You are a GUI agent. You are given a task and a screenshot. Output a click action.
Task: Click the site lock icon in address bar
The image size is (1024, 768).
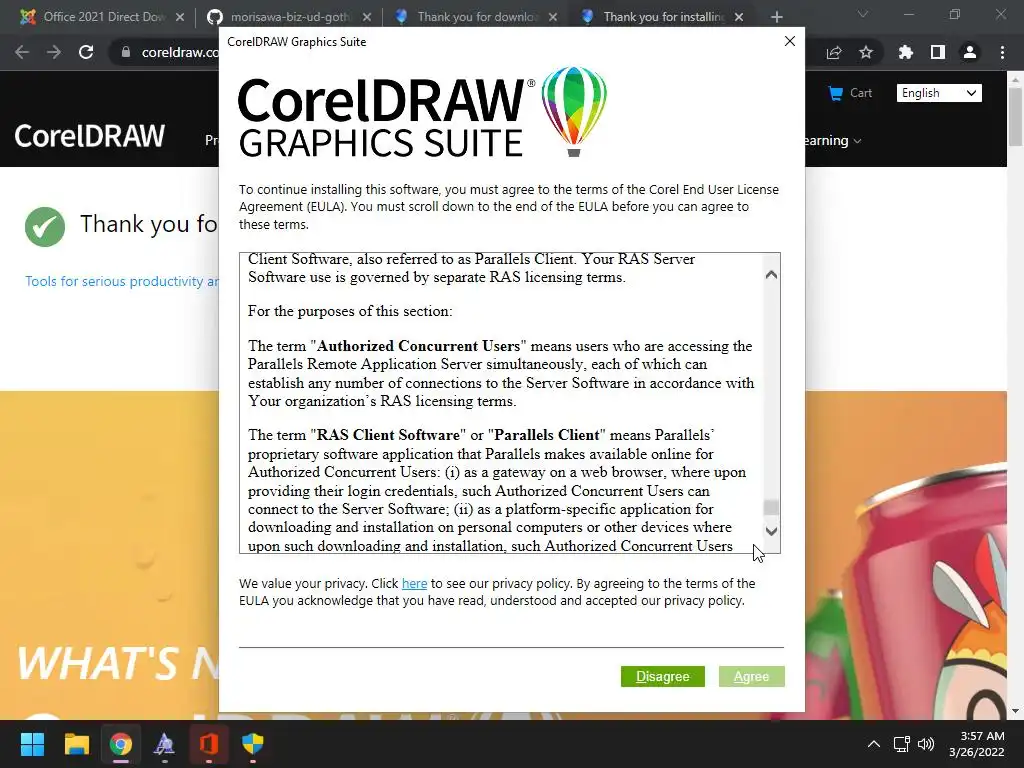tap(126, 52)
